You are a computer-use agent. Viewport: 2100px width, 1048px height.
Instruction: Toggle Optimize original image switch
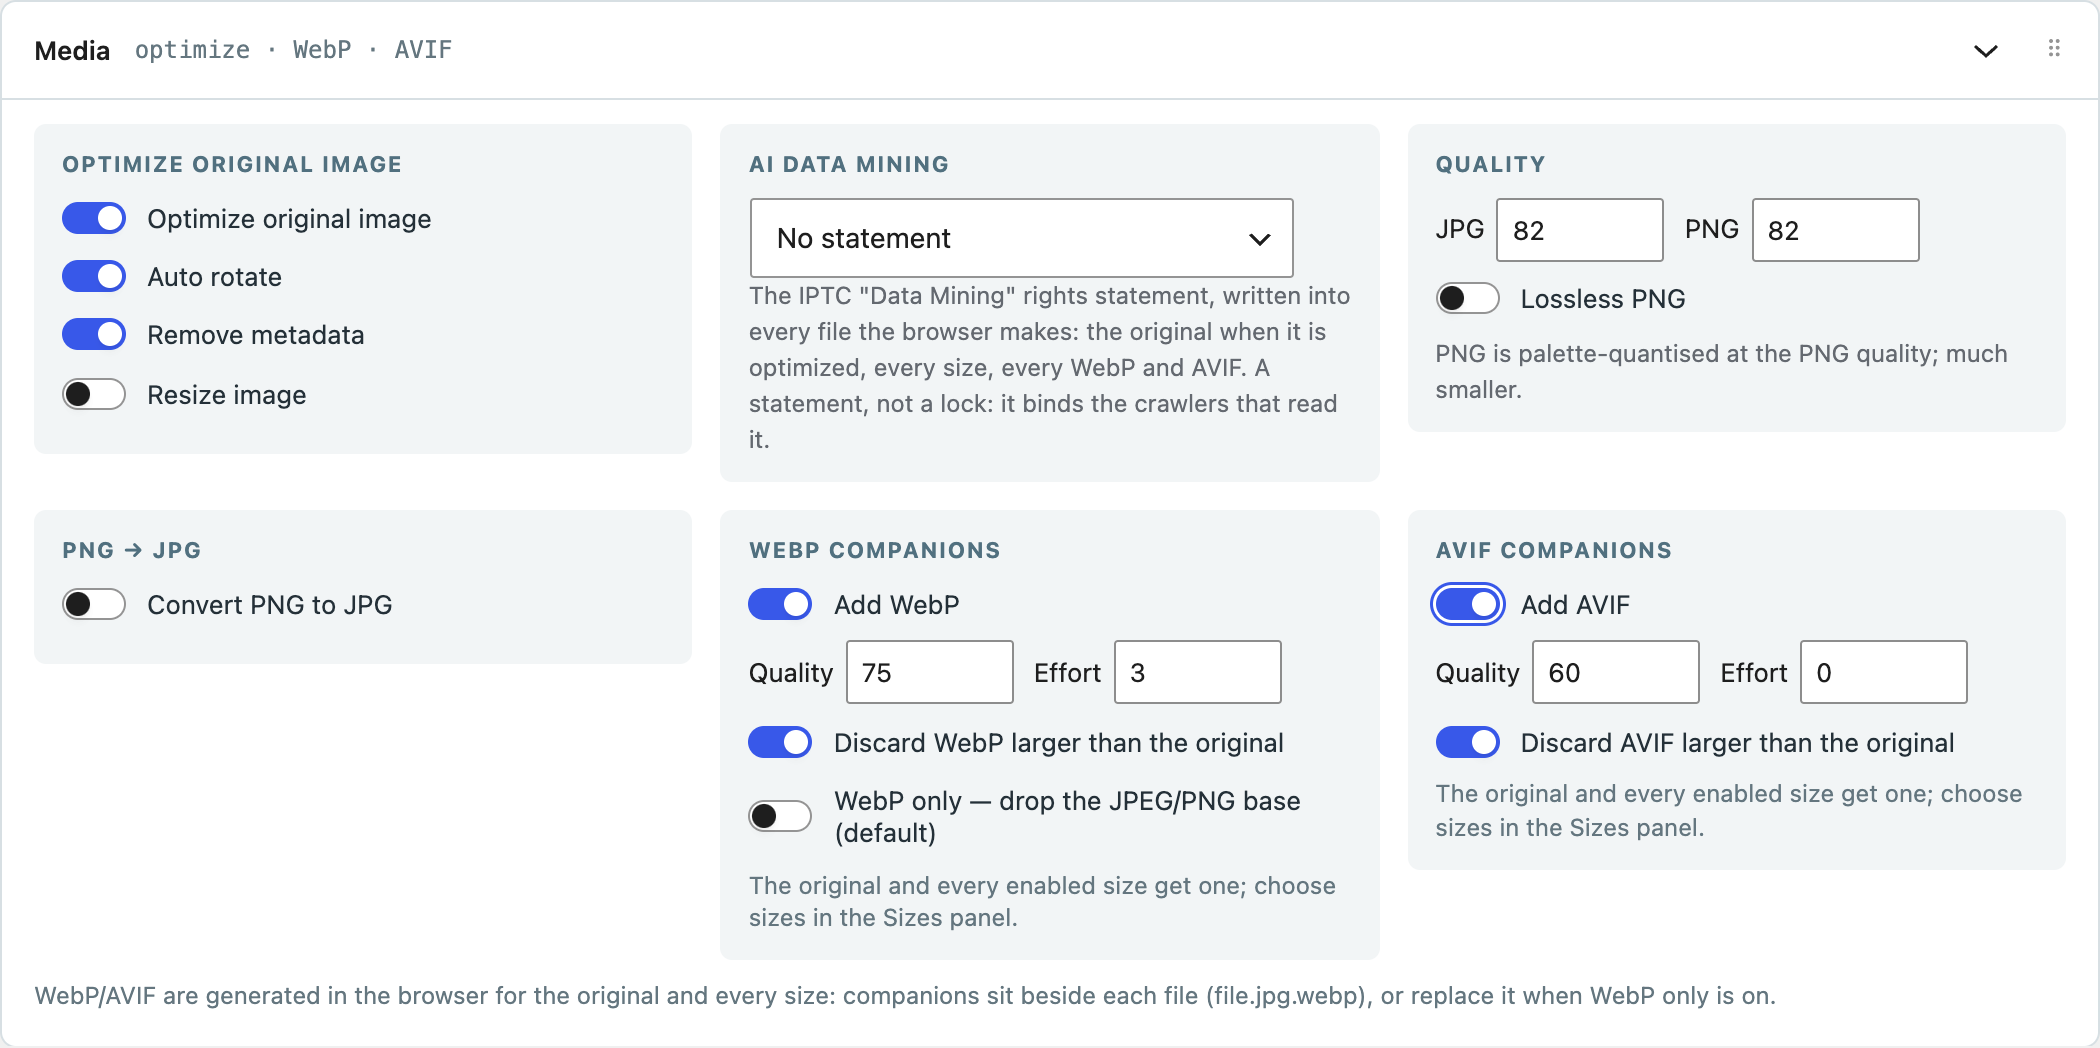pos(94,219)
